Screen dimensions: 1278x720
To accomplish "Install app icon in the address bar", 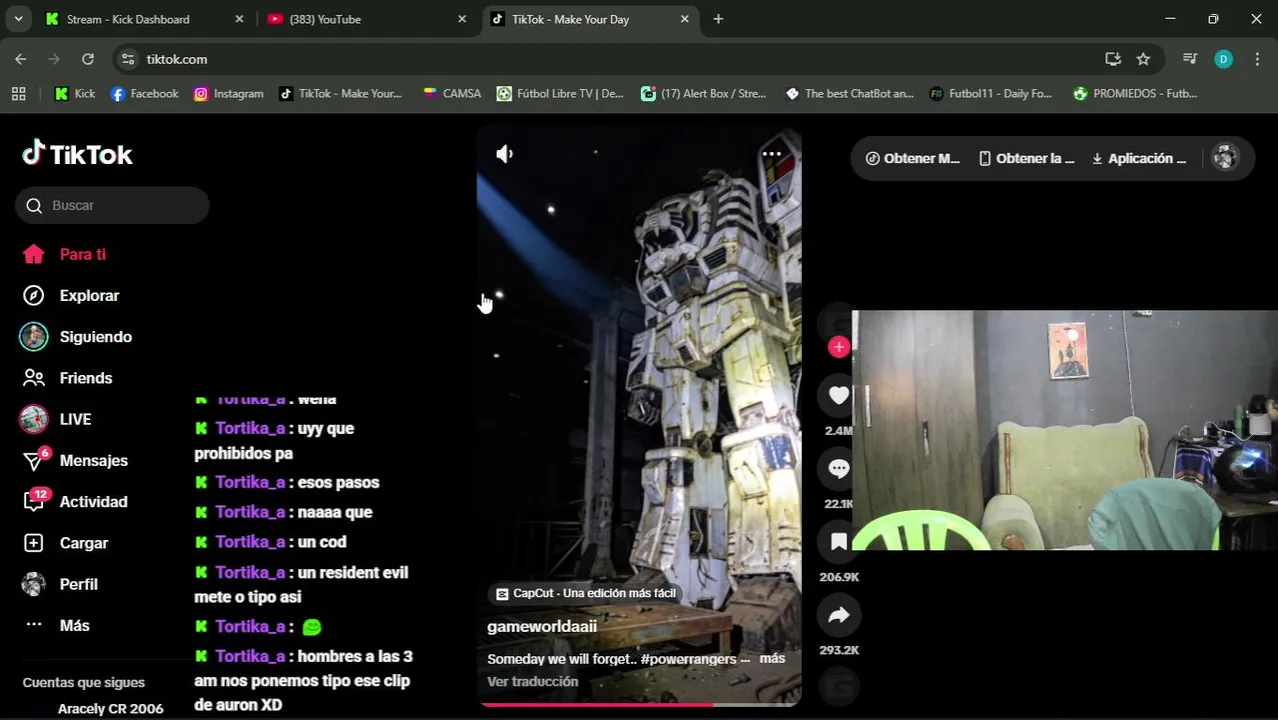I will [x=1113, y=59].
